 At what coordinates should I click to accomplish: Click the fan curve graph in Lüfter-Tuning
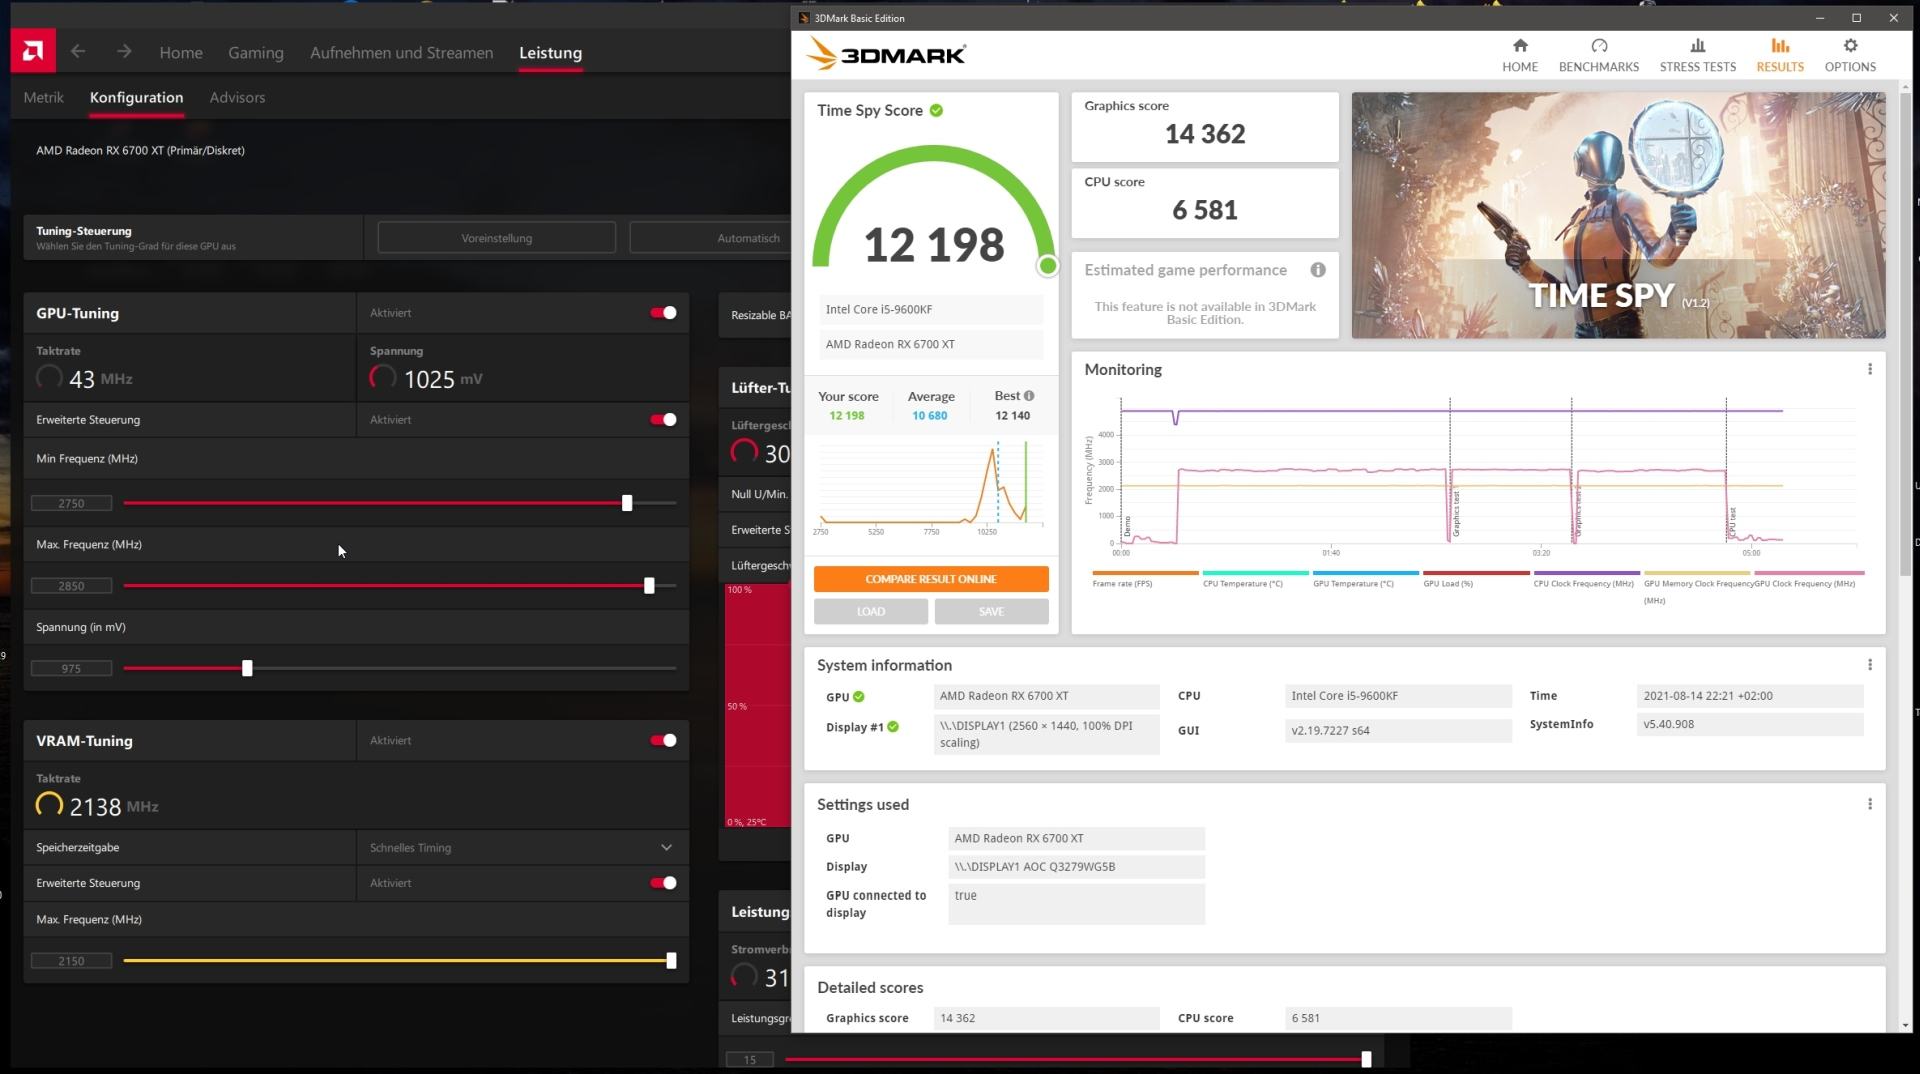[758, 706]
